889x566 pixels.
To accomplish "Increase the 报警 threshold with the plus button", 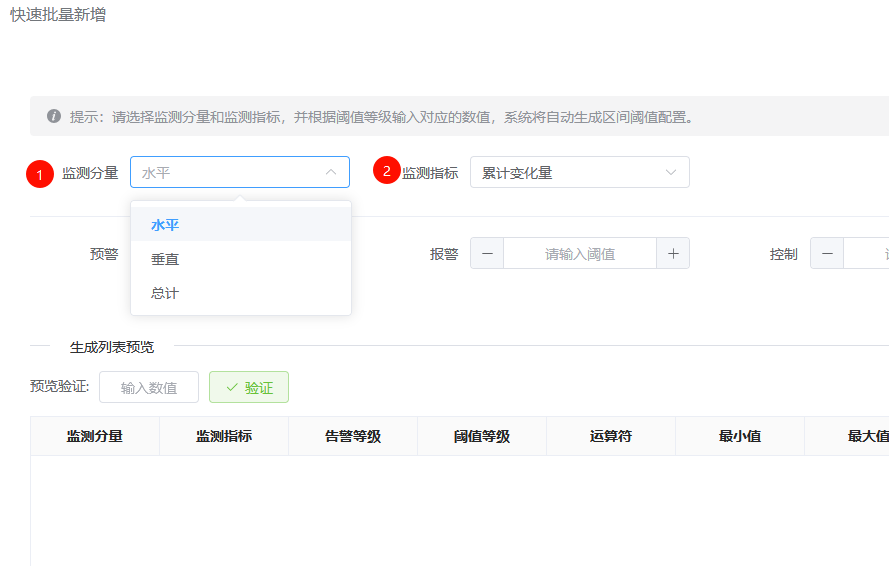I will [673, 254].
